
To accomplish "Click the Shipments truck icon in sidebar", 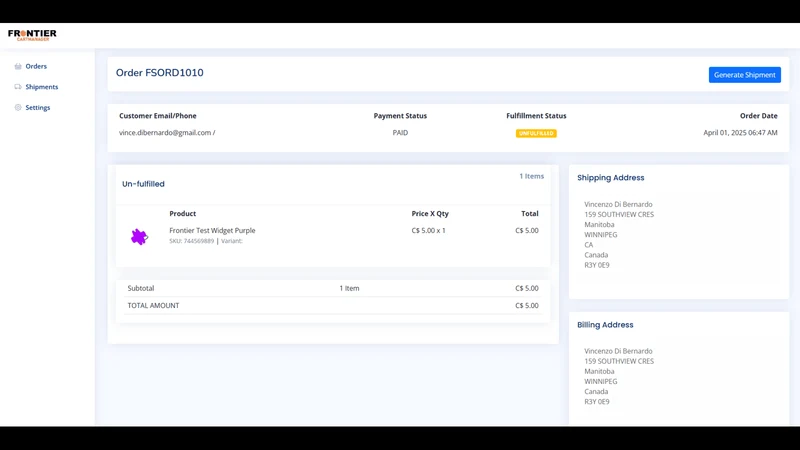I will (18, 87).
